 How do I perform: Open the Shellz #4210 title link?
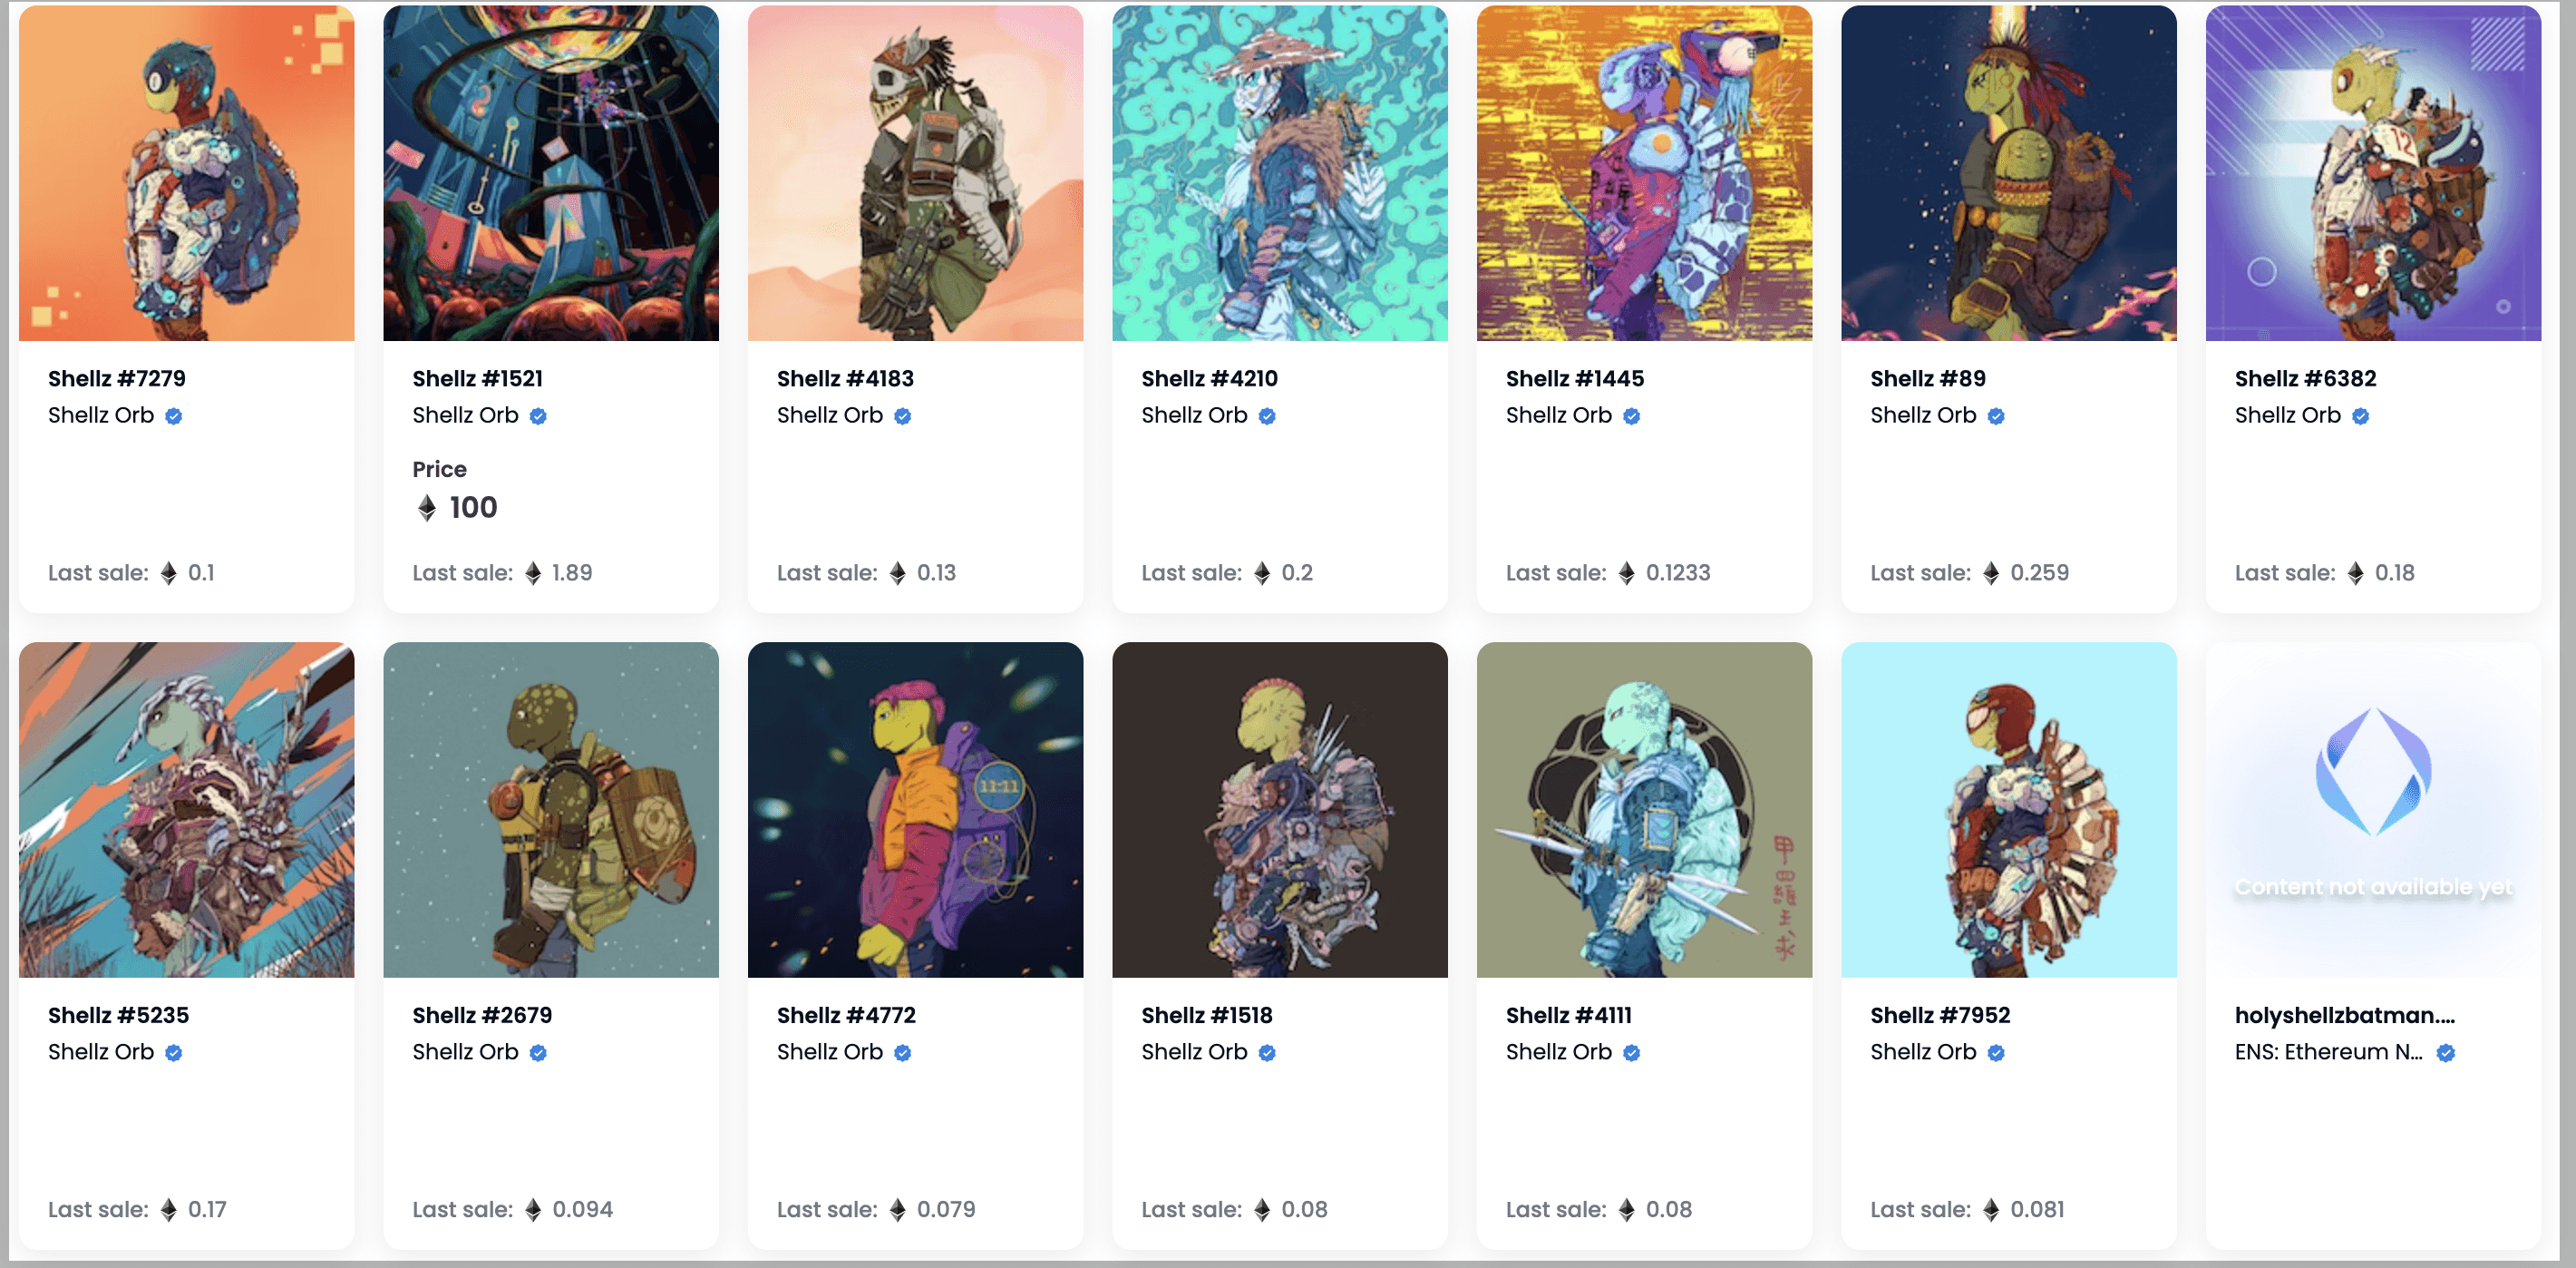pyautogui.click(x=1209, y=378)
